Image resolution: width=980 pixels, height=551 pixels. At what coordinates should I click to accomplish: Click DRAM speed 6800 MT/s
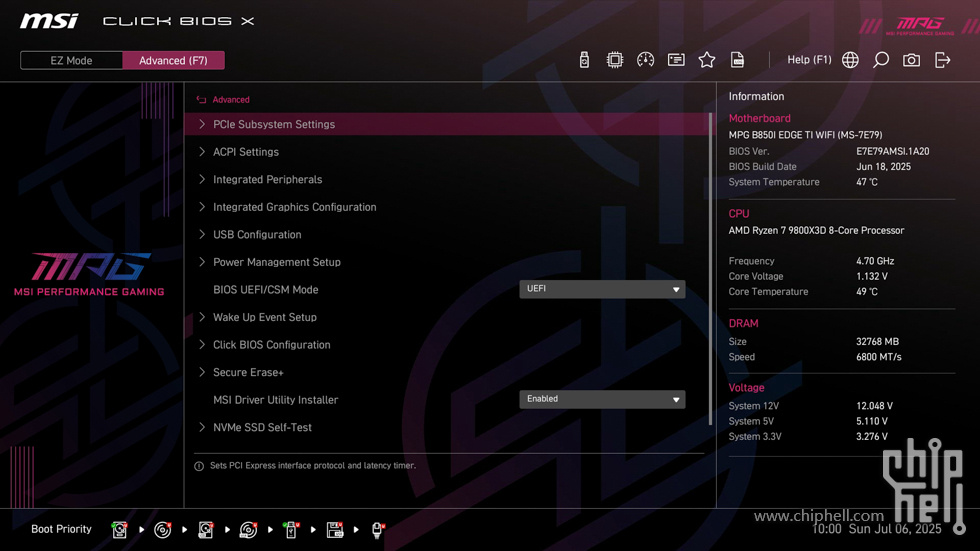click(879, 357)
